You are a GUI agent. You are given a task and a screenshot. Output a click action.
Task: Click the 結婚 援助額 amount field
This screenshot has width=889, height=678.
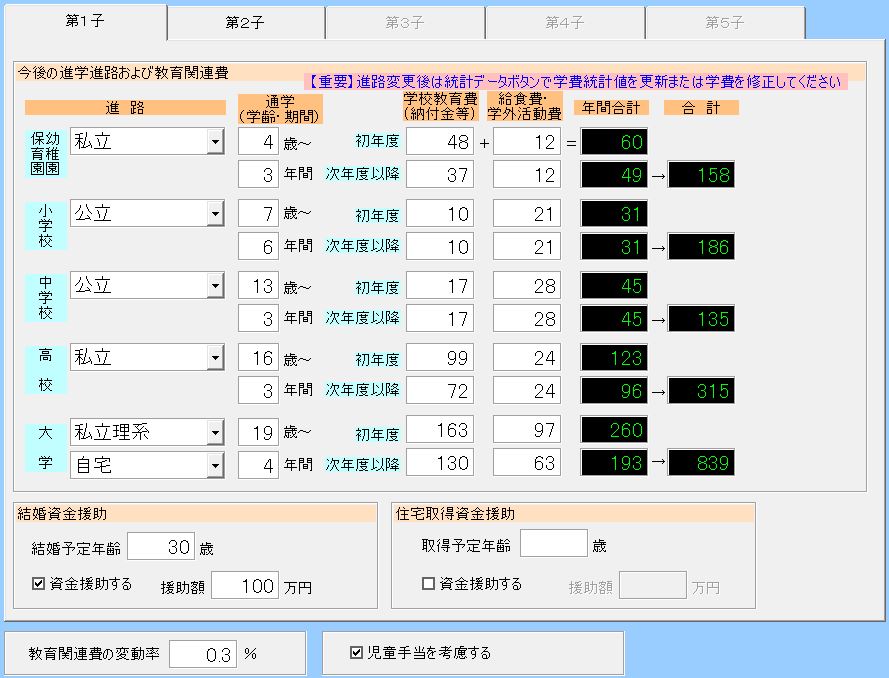pos(245,586)
